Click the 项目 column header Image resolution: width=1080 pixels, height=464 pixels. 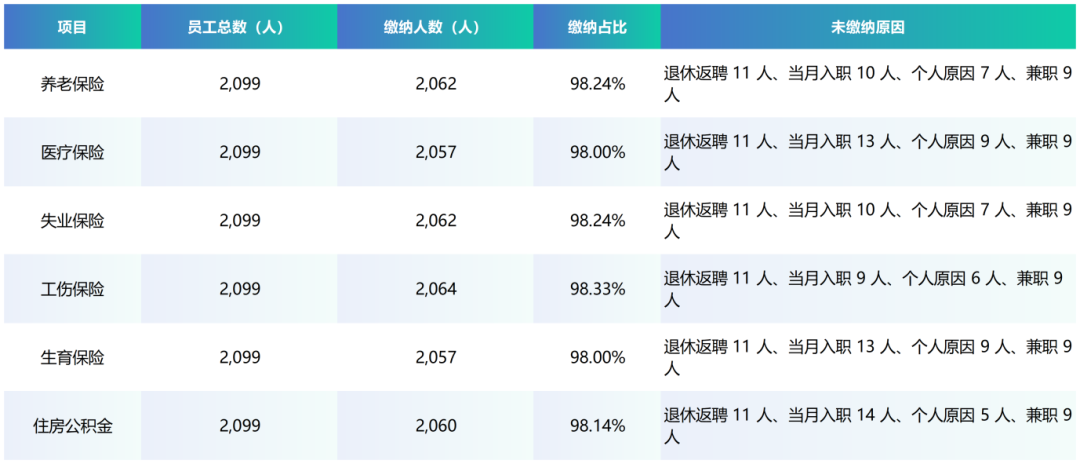click(72, 27)
